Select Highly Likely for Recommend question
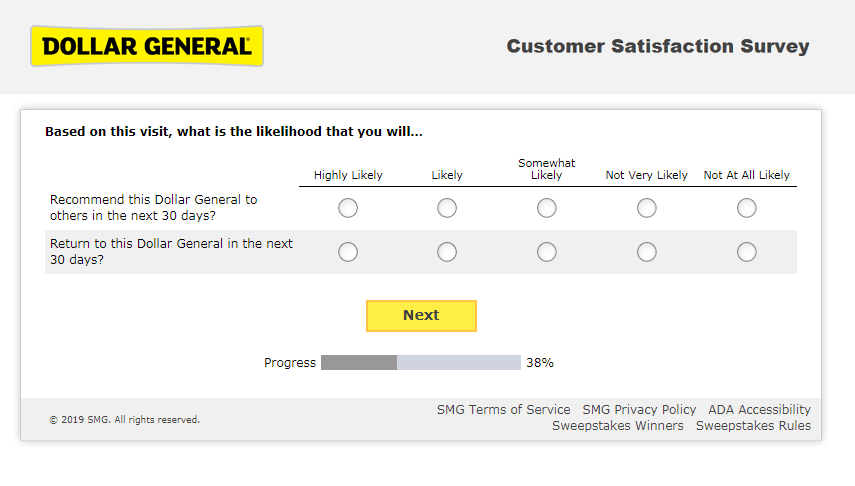The image size is (855, 486). pyautogui.click(x=347, y=208)
